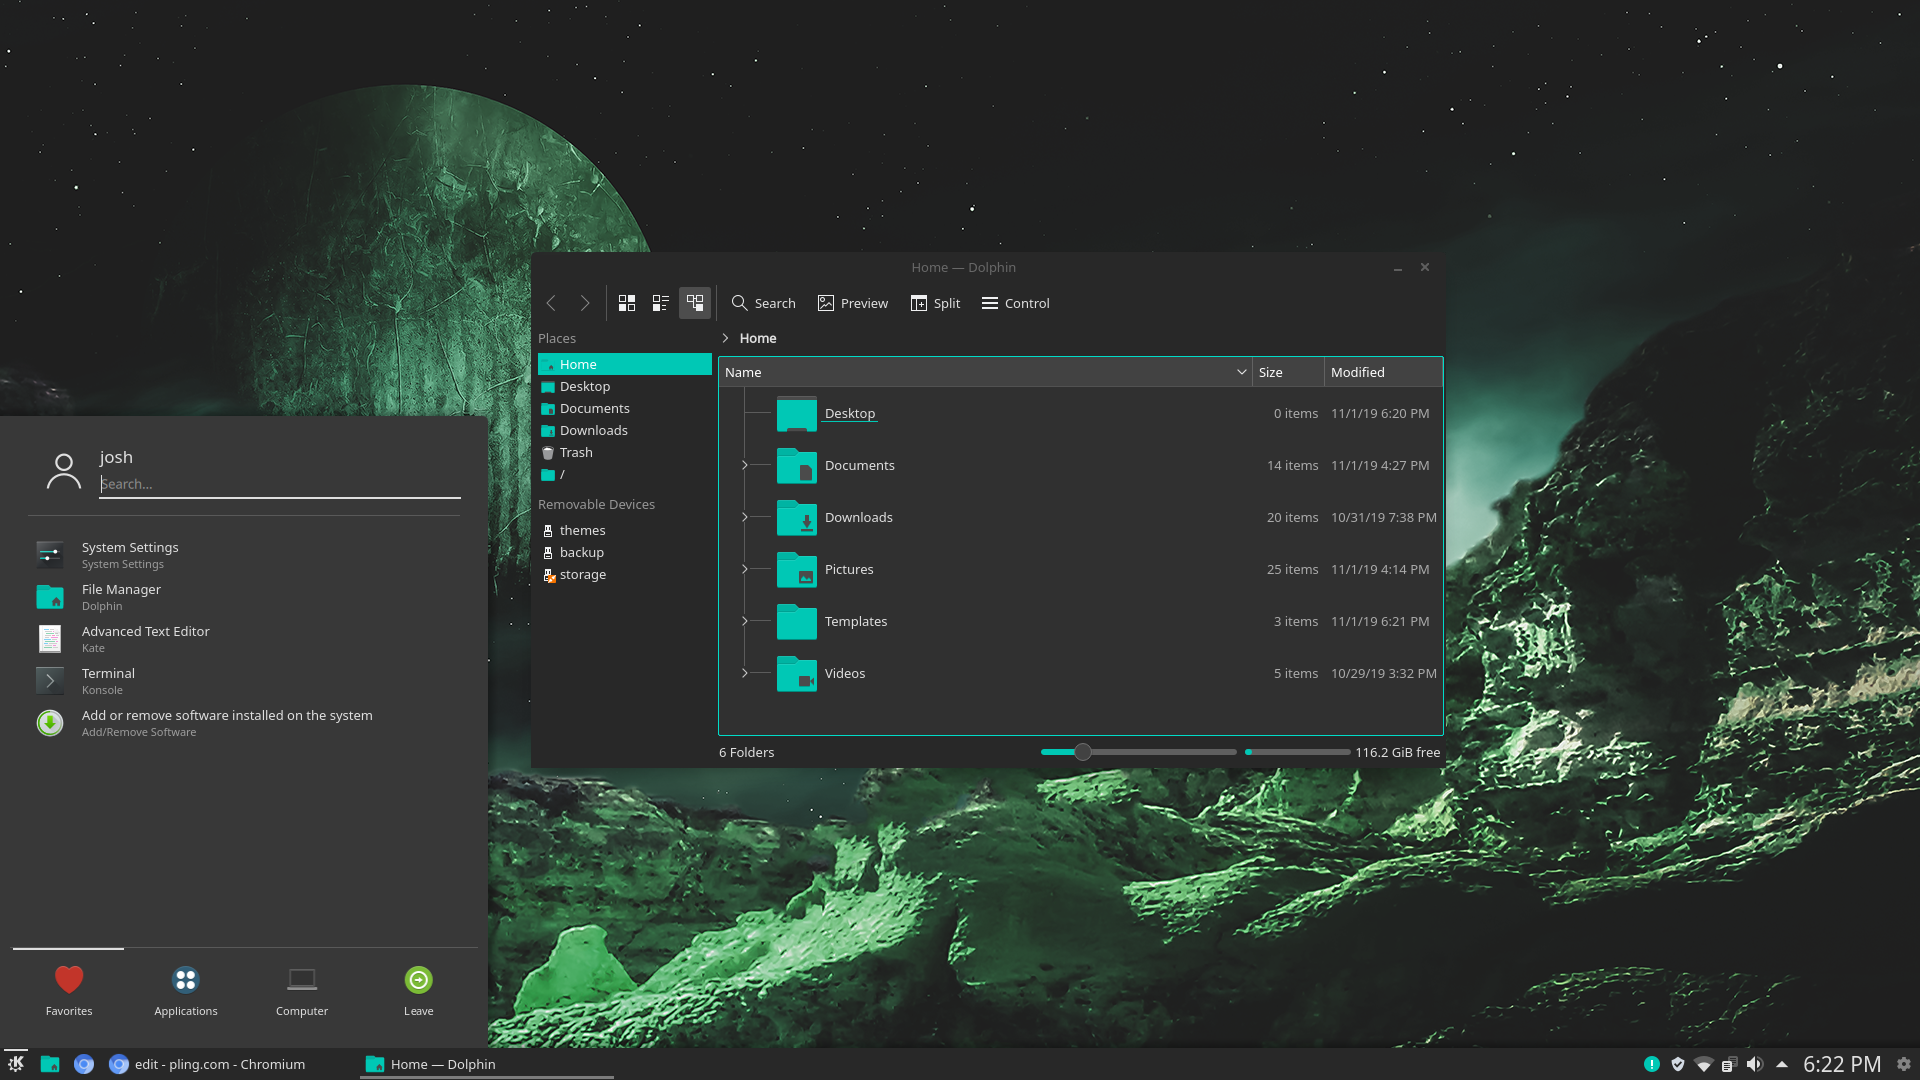Select the Pictures folder icon in list
This screenshot has height=1080, width=1920.
[797, 569]
